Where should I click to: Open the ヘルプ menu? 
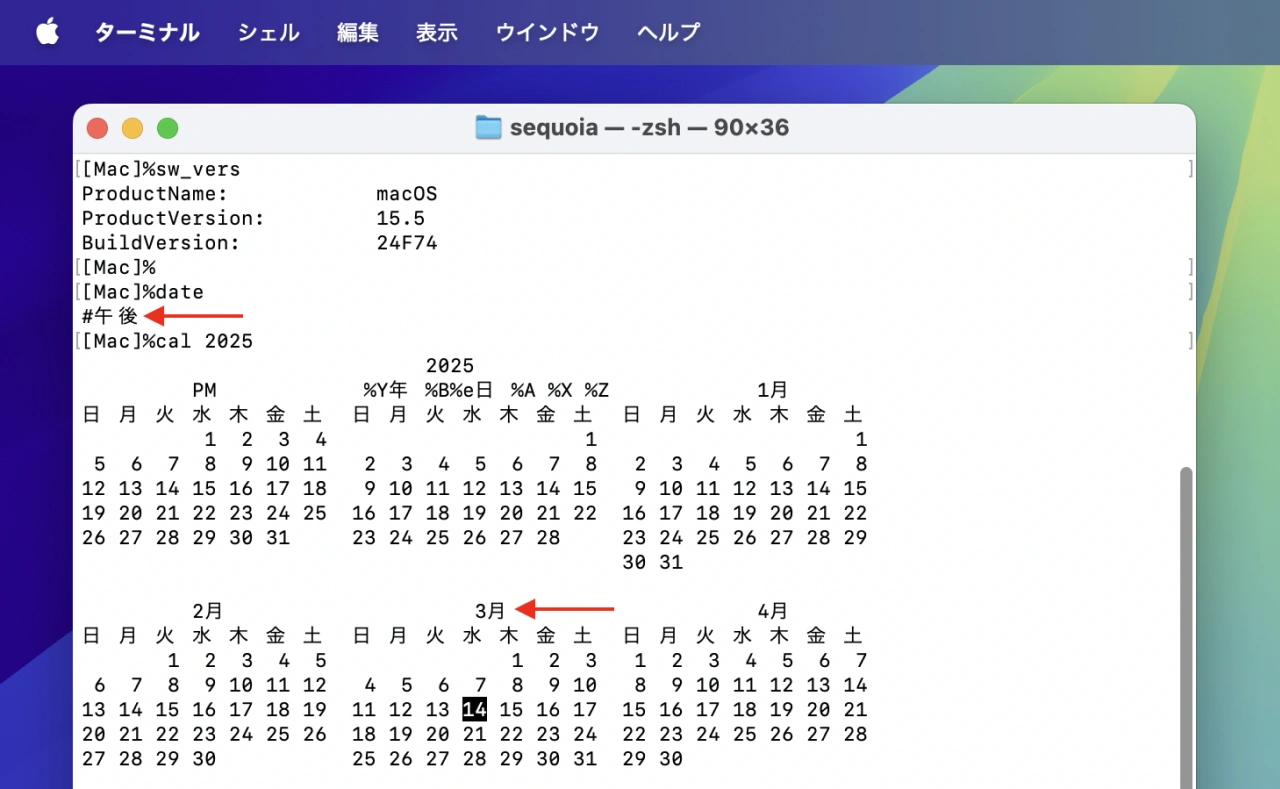[668, 32]
